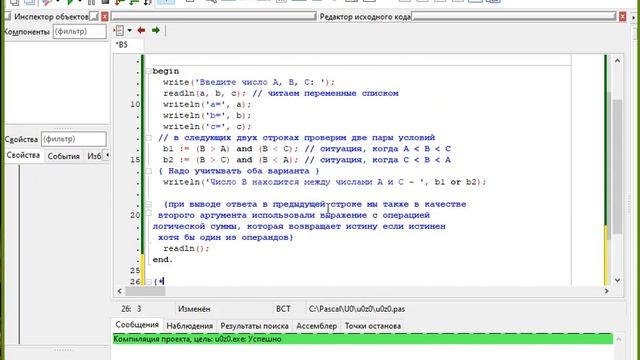Click the 'b1 := (B > A) and (B < C)' line
Image resolution: width=640 pixels, height=360 pixels.
point(307,149)
